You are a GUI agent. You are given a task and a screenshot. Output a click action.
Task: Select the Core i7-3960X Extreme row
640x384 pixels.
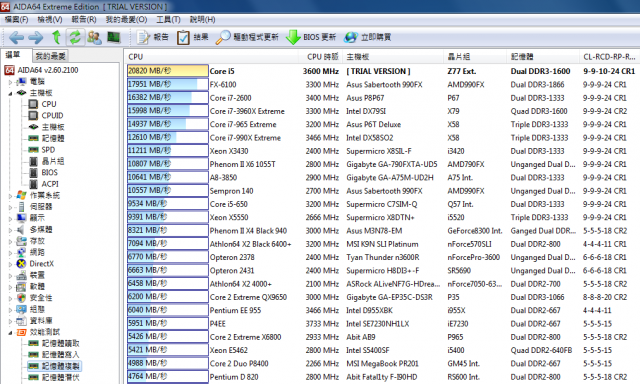point(383,111)
